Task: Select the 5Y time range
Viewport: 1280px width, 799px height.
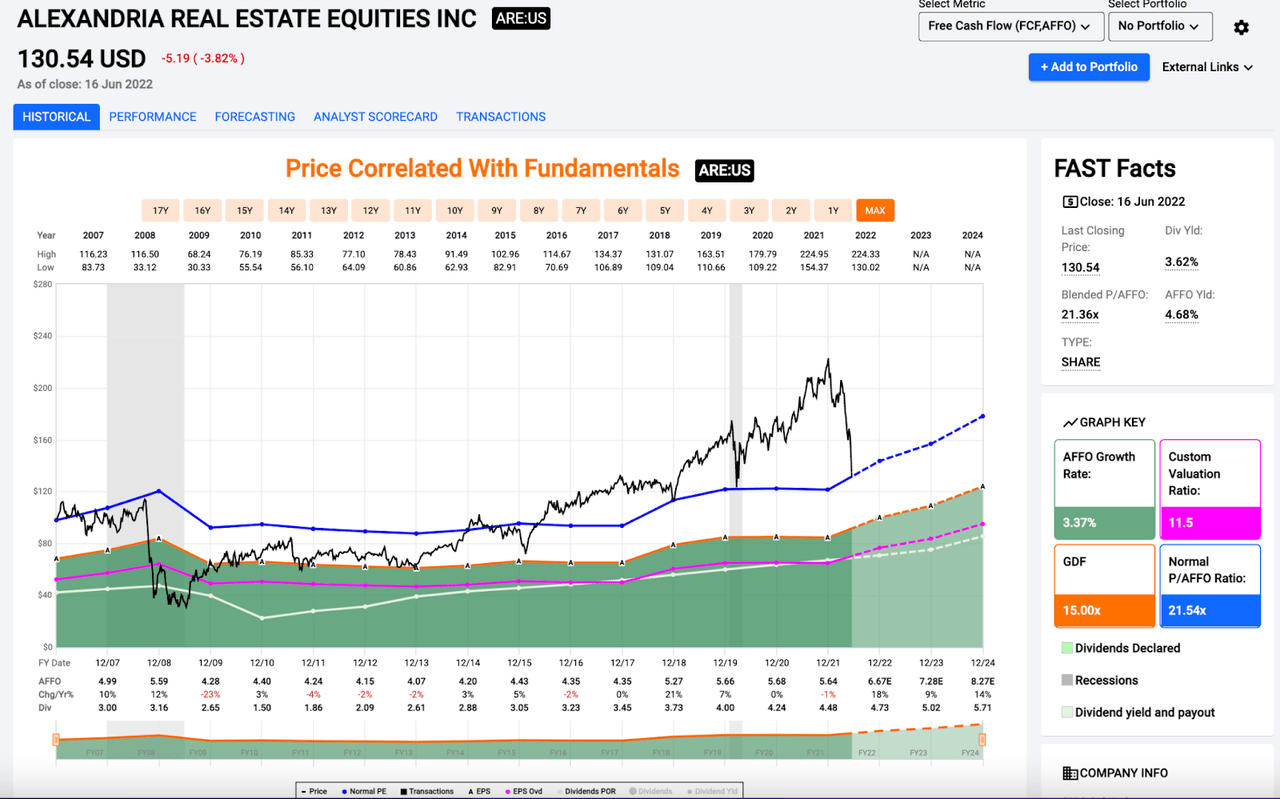Action: (x=664, y=211)
